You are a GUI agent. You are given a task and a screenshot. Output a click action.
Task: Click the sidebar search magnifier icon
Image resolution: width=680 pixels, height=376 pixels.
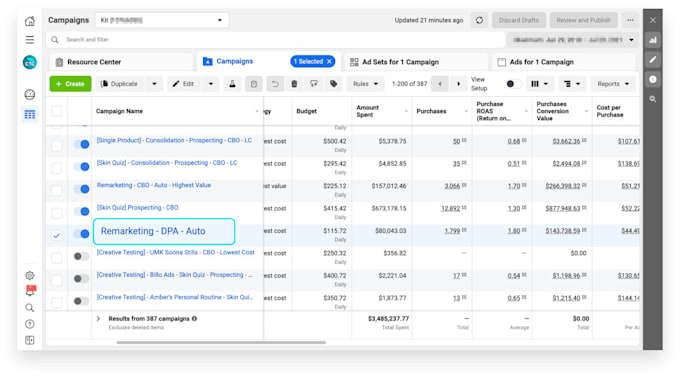point(29,308)
